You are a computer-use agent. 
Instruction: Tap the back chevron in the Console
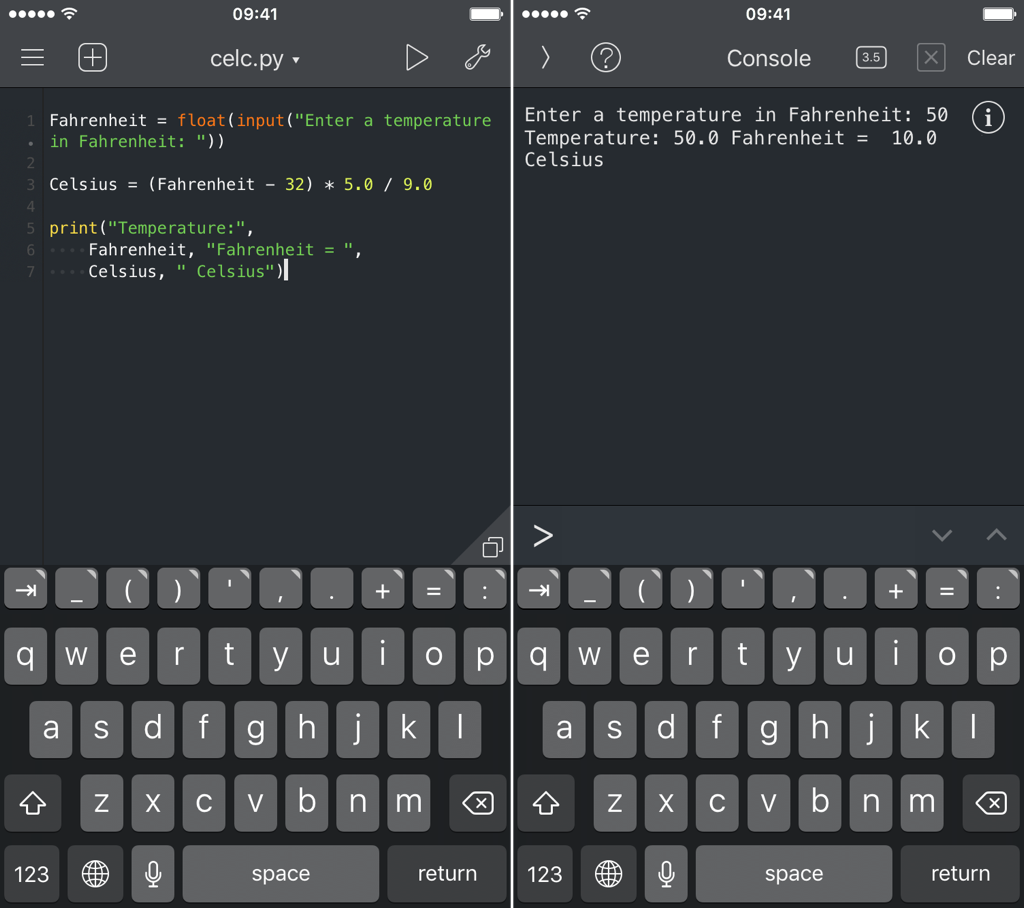click(x=545, y=57)
